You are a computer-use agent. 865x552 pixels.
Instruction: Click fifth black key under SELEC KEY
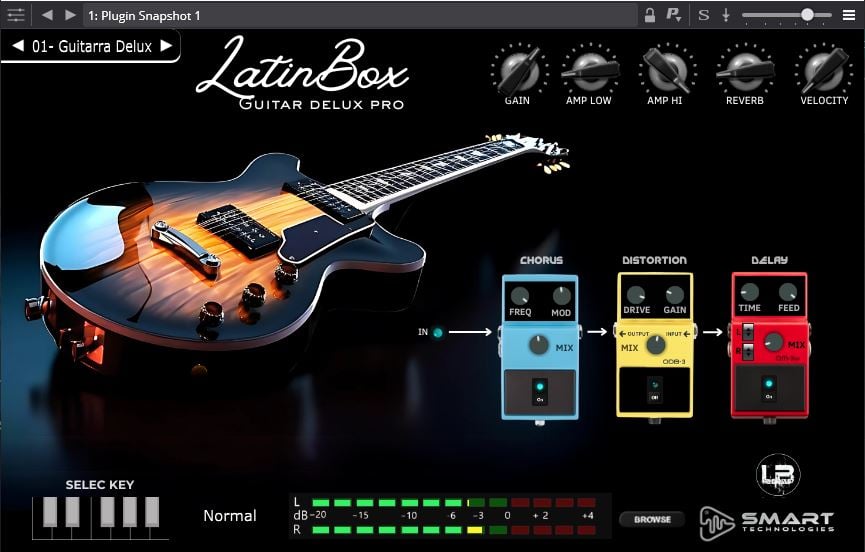tap(152, 512)
